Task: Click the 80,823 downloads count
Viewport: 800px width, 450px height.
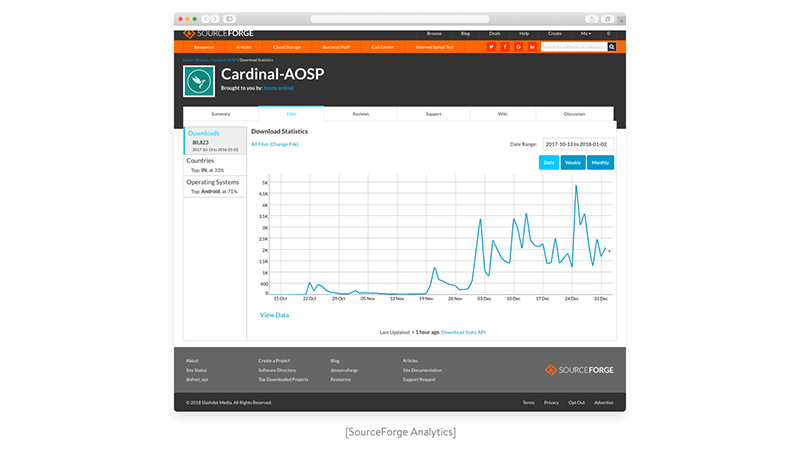Action: point(201,143)
